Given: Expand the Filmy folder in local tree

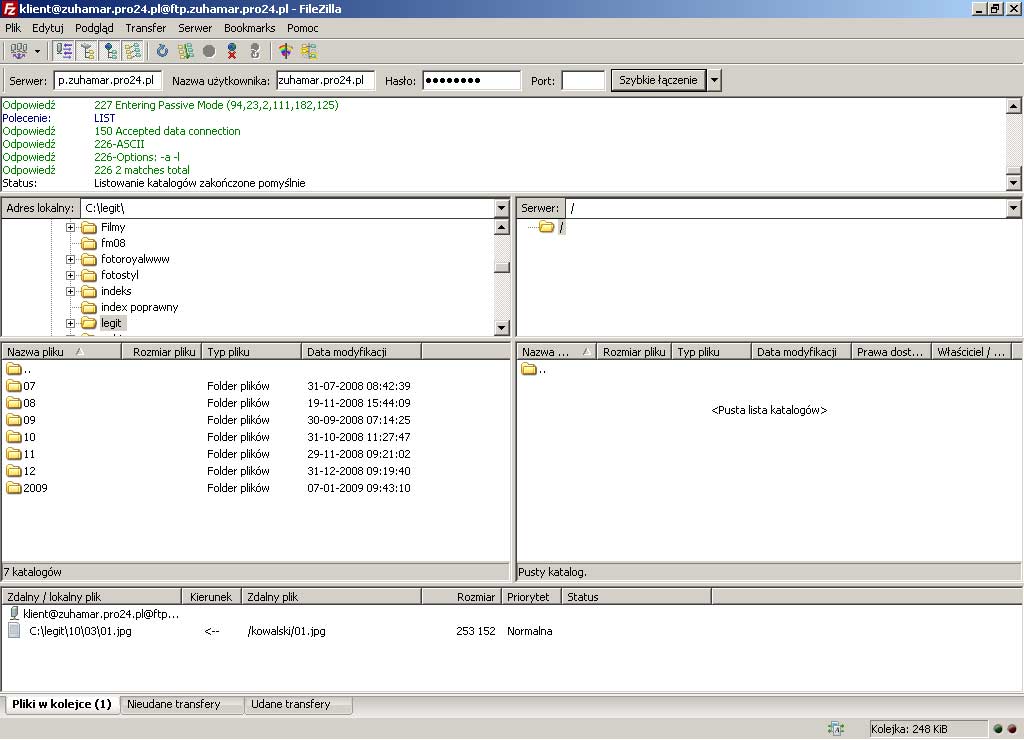Looking at the screenshot, I should coord(71,227).
